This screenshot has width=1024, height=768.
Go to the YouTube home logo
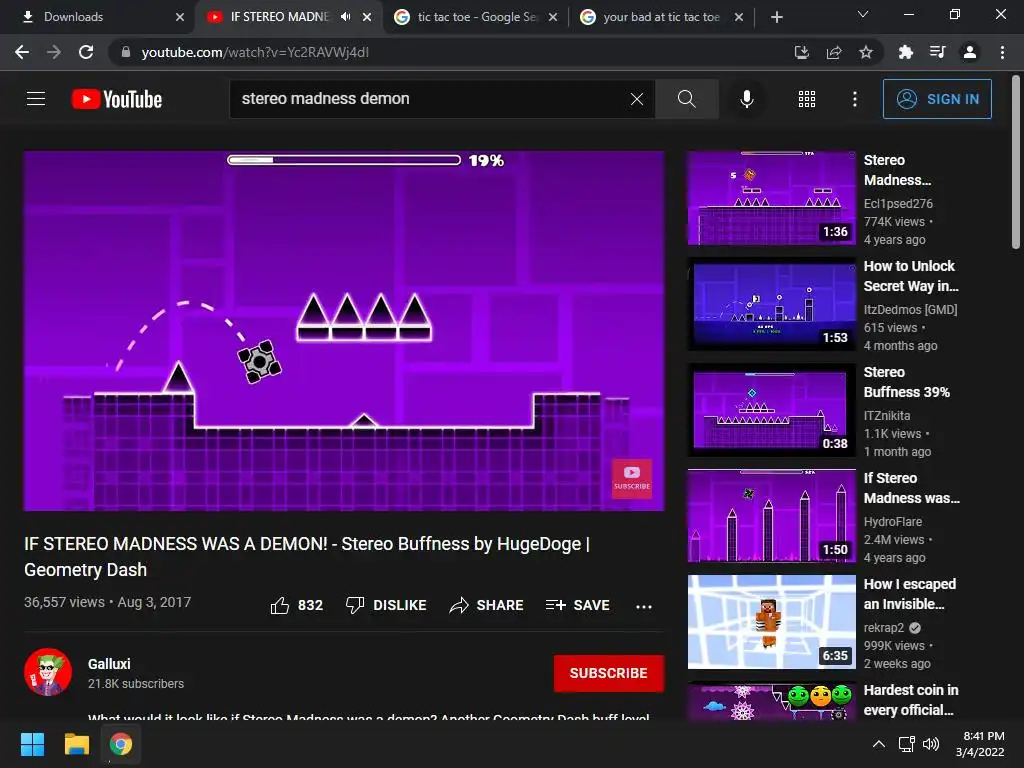(x=117, y=99)
